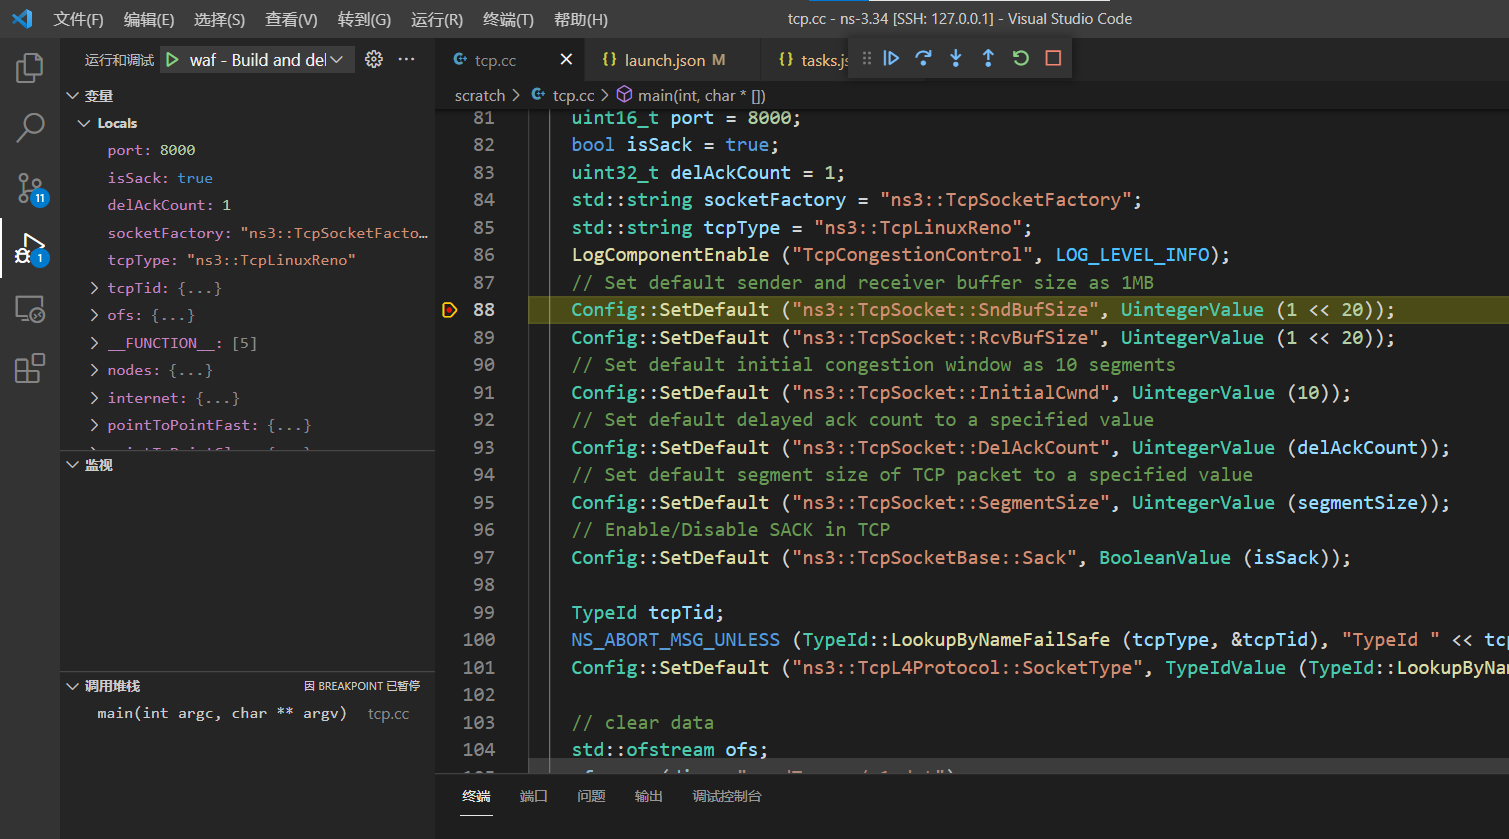Step into in debug toolbar
This screenshot has width=1509, height=839.
(x=955, y=59)
